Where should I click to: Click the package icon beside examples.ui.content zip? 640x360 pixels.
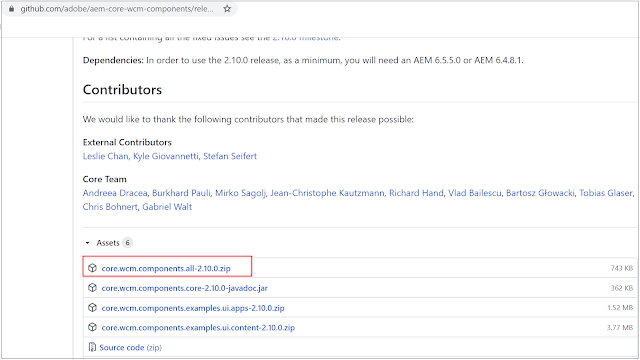93,327
